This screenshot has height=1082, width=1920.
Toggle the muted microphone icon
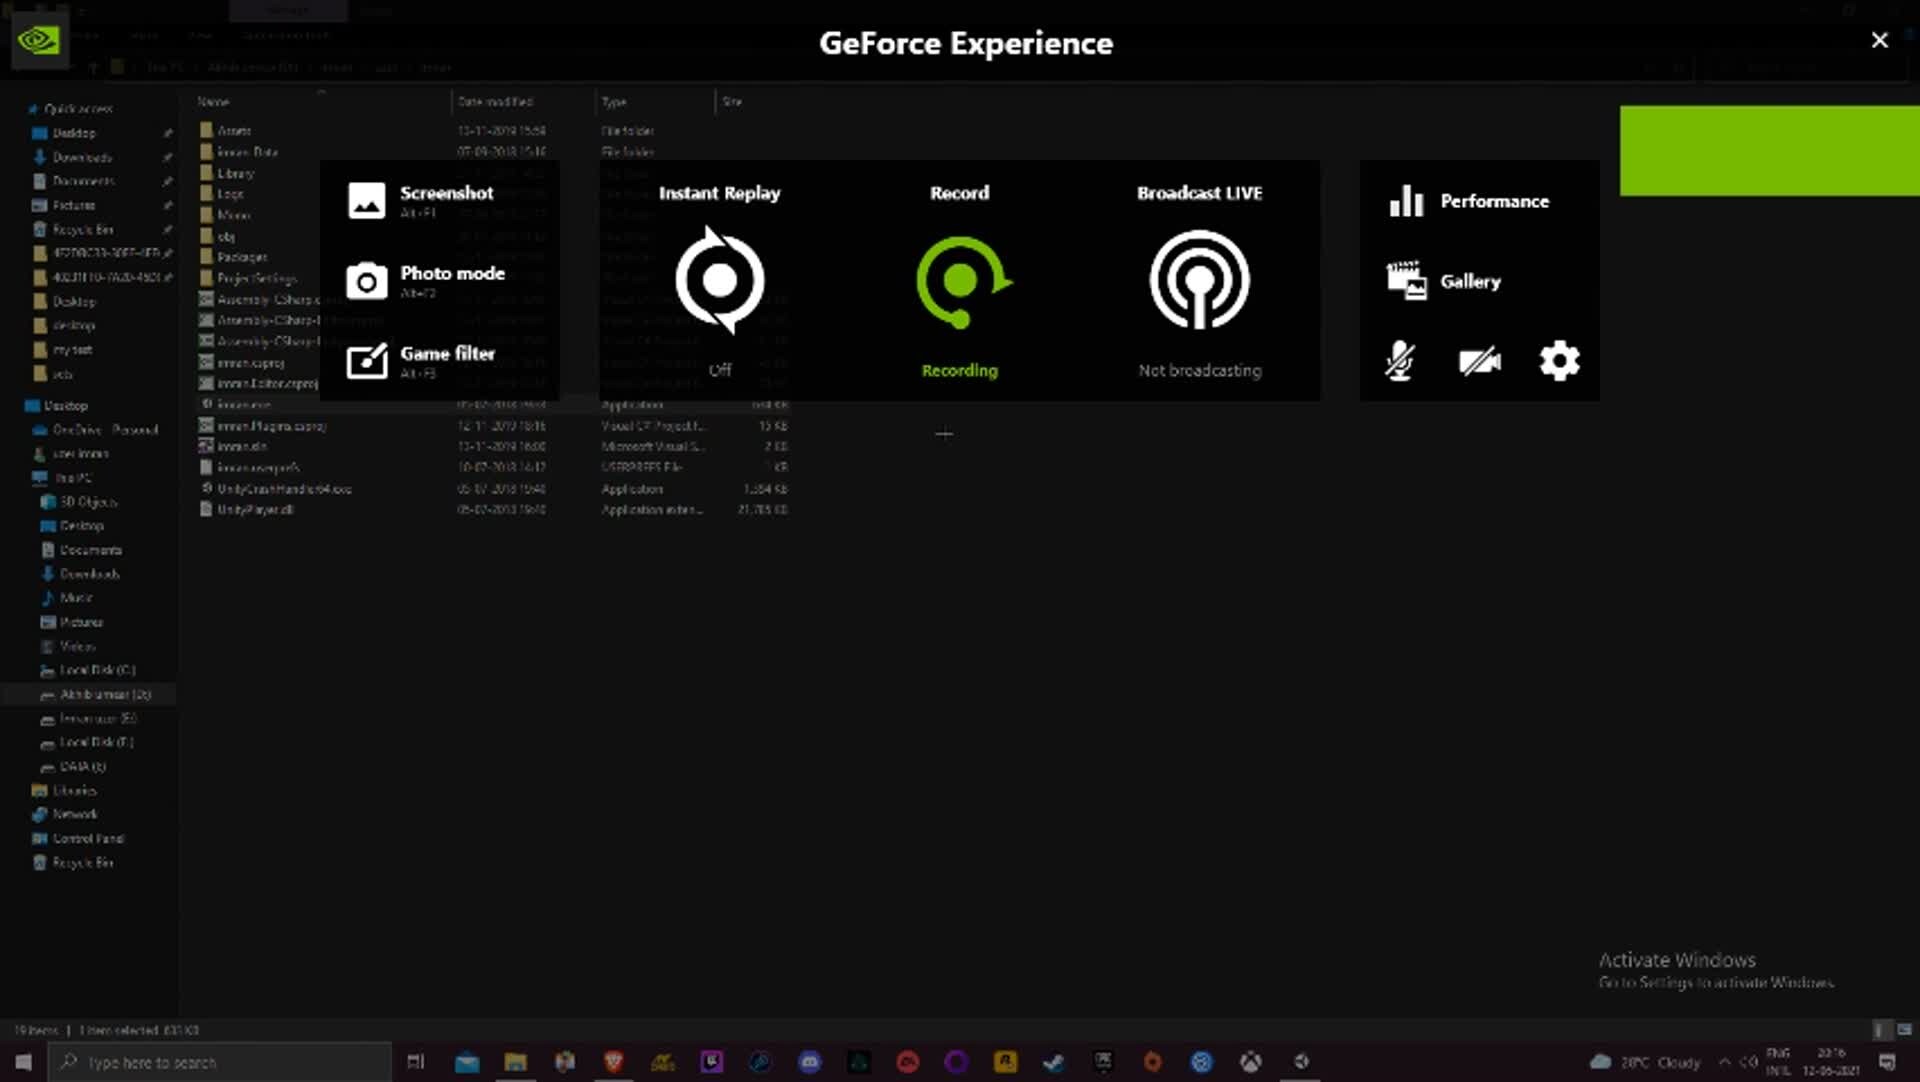point(1399,361)
